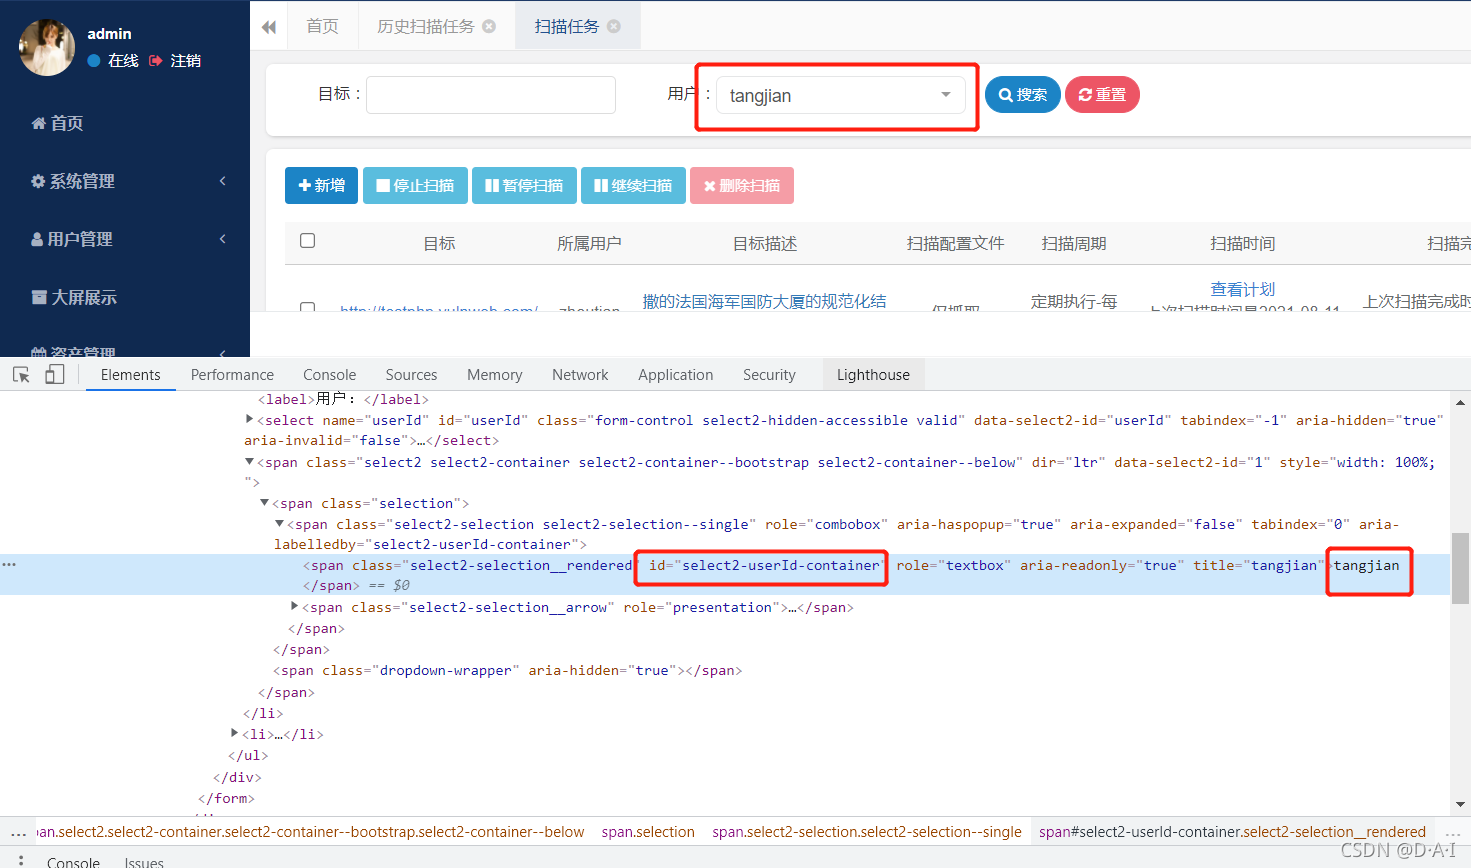The image size is (1471, 868).
Task: Close the 扫描任务 tab
Action: [x=614, y=26]
